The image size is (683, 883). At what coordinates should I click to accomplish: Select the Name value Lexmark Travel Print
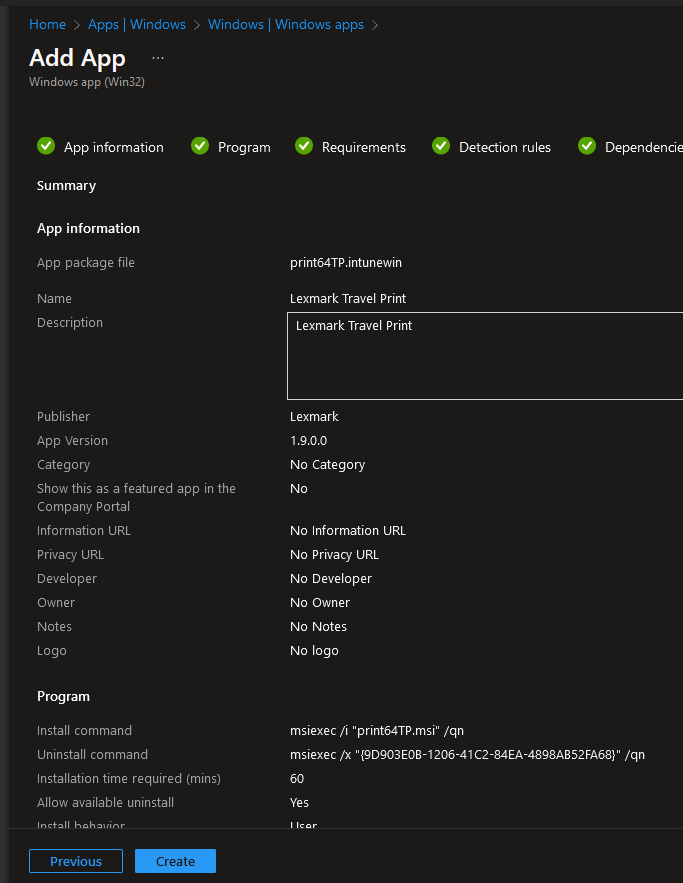tap(348, 298)
